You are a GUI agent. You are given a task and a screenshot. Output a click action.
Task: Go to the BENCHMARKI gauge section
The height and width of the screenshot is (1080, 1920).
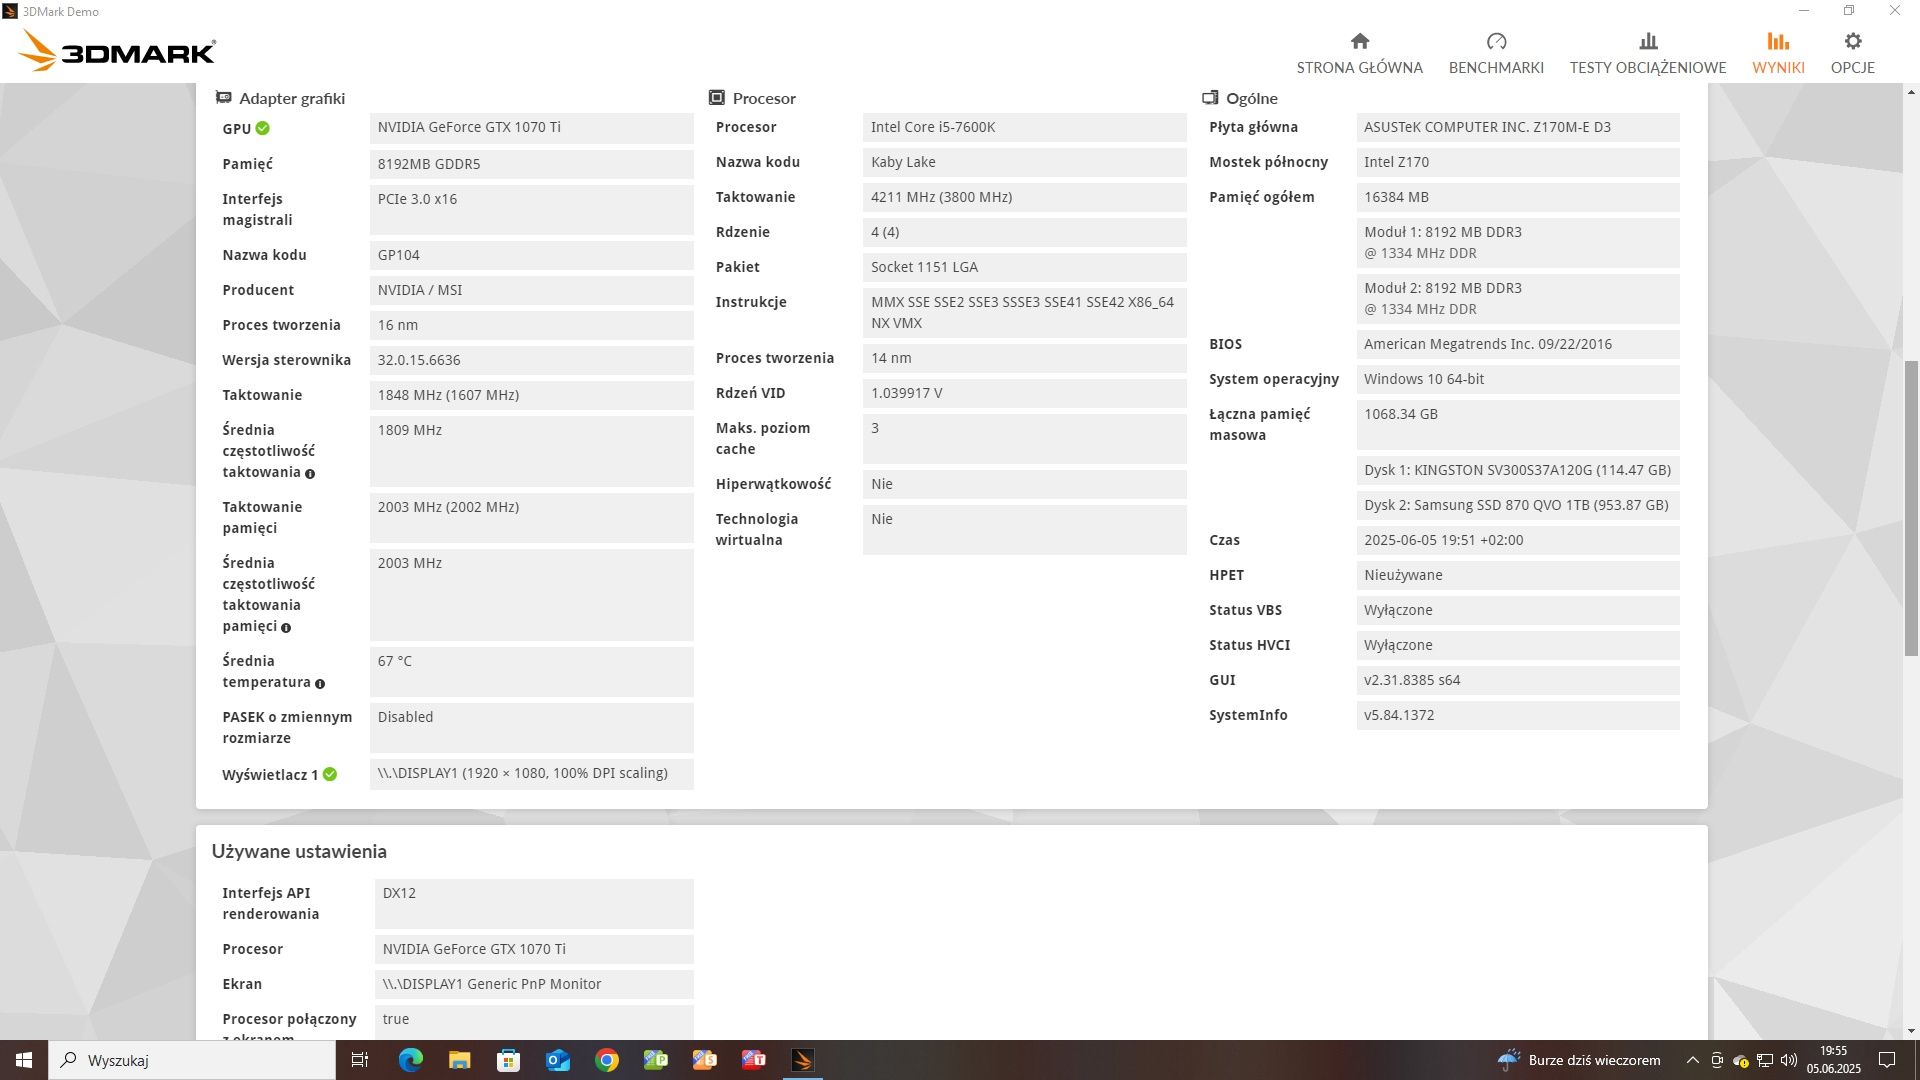1496,53
